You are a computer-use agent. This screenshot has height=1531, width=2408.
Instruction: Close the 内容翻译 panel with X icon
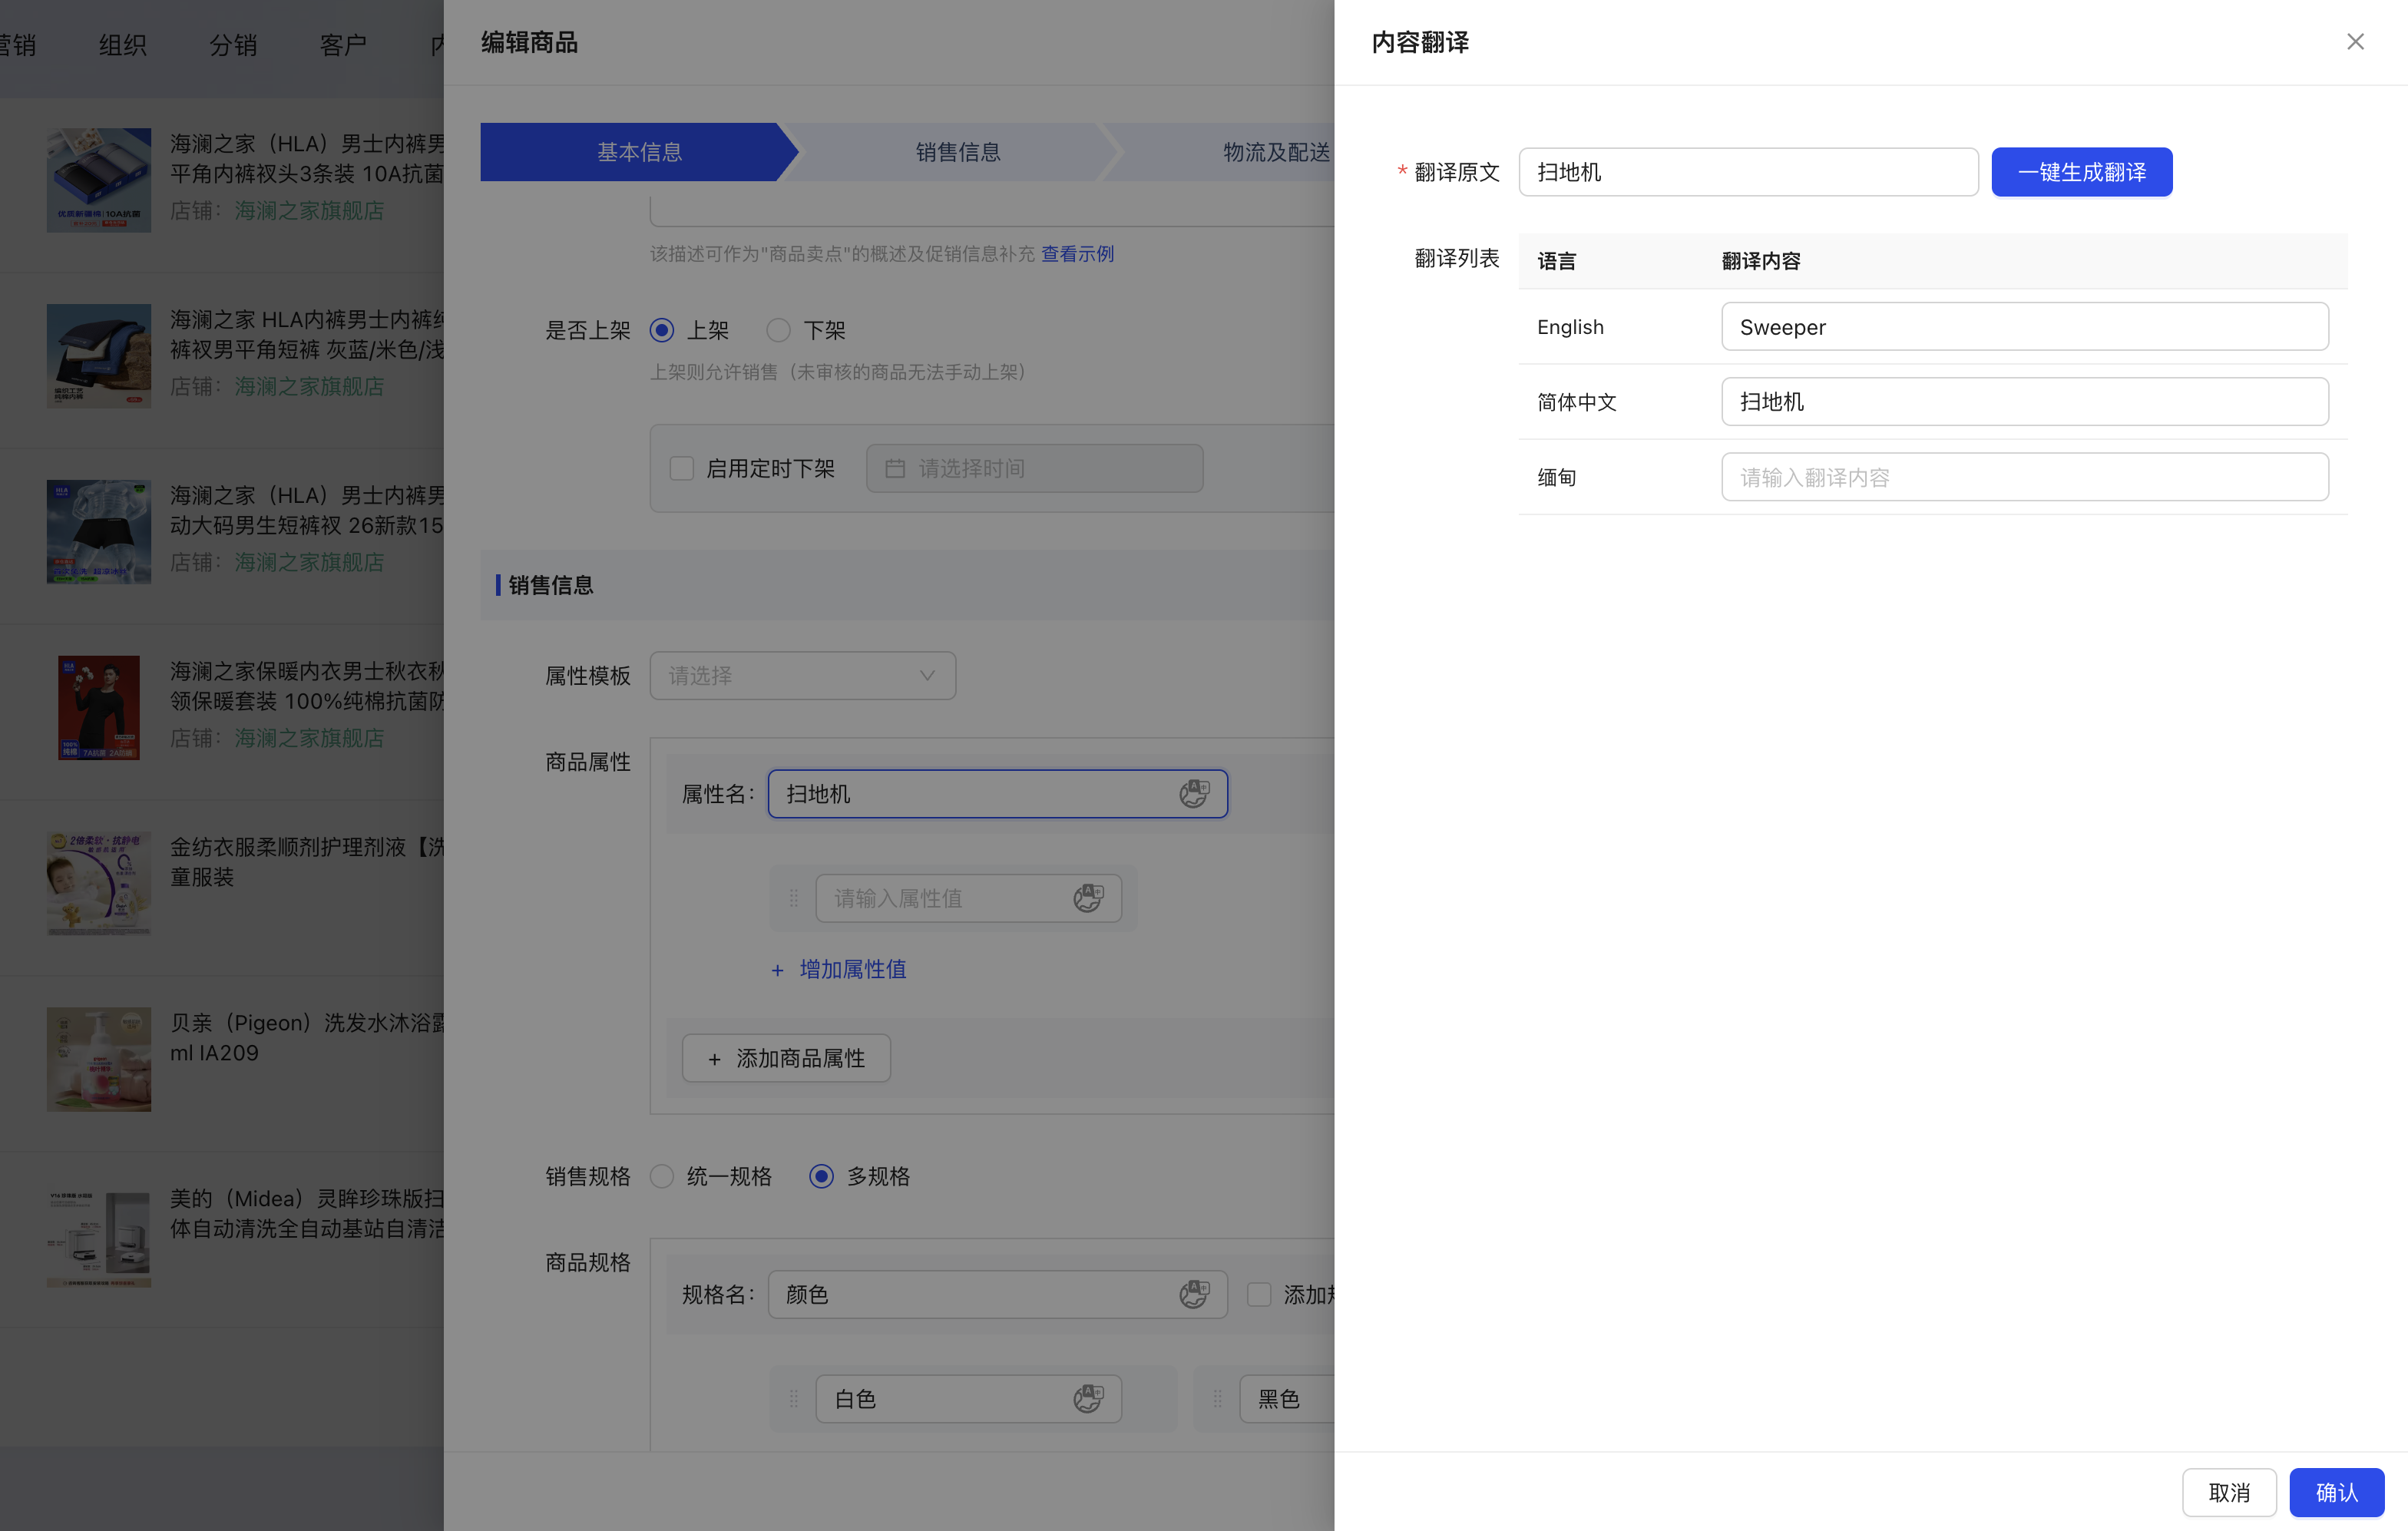tap(2355, 42)
